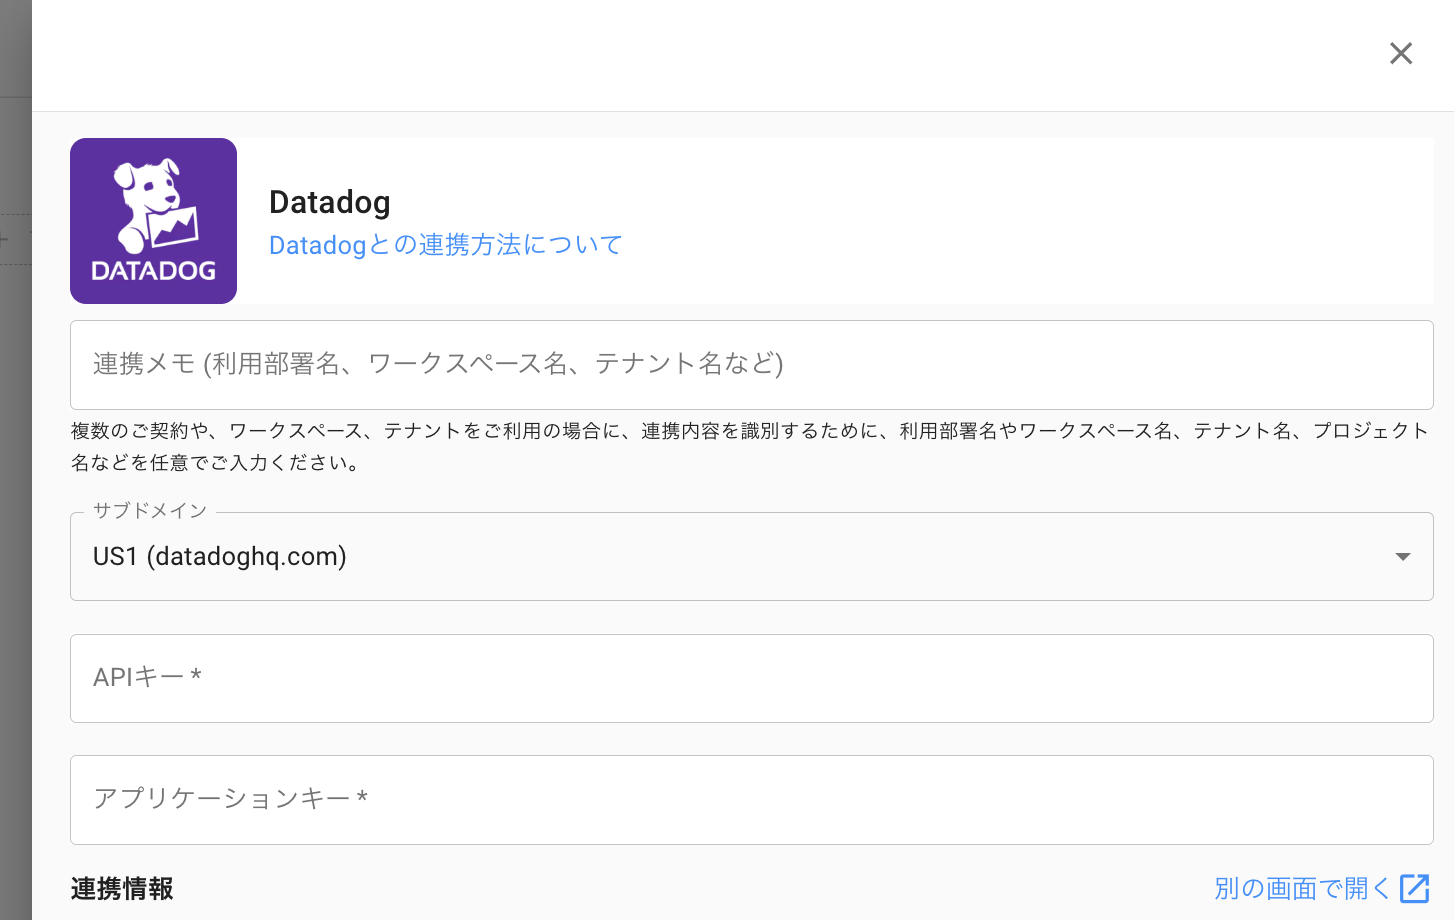The width and height of the screenshot is (1454, 920).
Task: Click the dropdown arrow in サブドメイン field
Action: pyautogui.click(x=1402, y=557)
